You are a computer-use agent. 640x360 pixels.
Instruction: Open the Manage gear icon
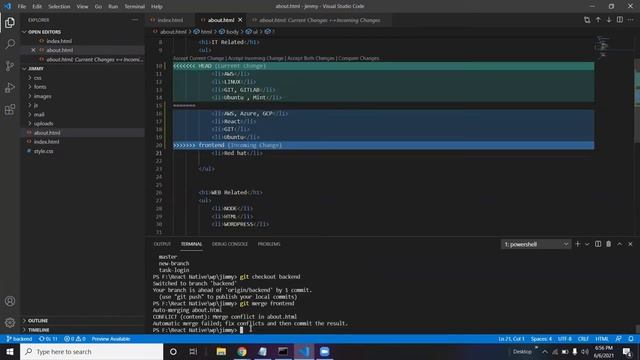(x=10, y=322)
